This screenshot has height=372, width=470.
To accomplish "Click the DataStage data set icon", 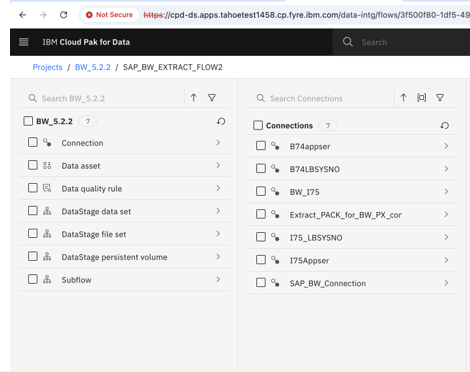I will [x=47, y=211].
